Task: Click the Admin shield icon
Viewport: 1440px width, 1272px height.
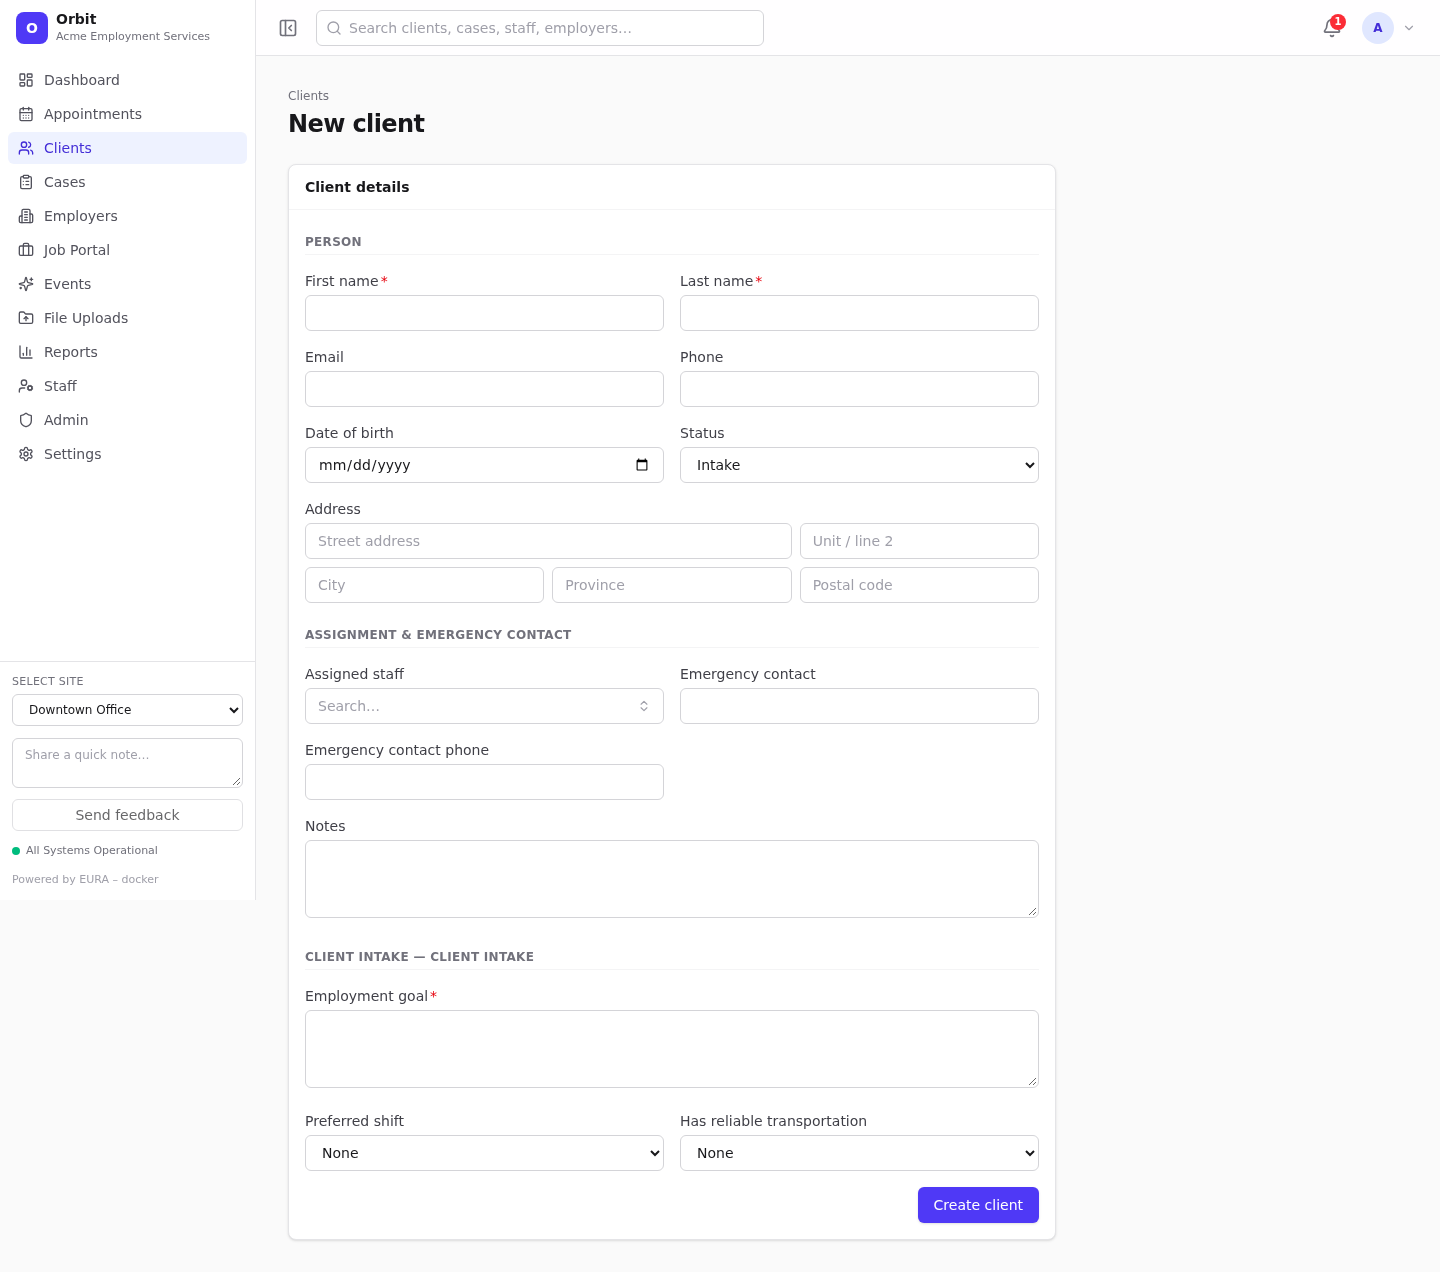Action: click(26, 420)
